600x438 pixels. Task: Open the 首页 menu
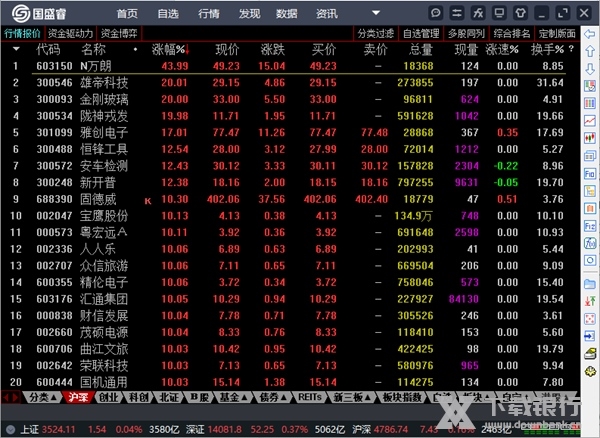click(x=127, y=14)
